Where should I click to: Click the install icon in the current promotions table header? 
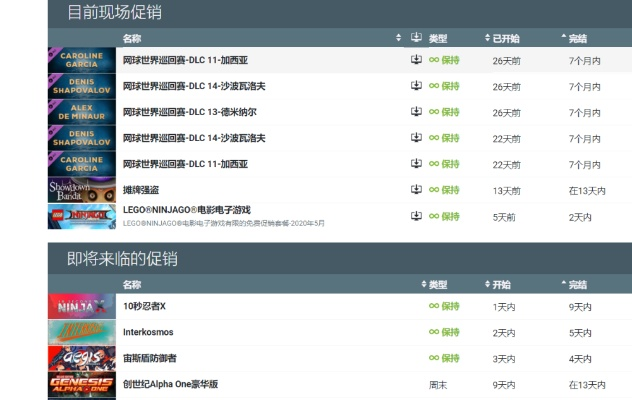416,38
